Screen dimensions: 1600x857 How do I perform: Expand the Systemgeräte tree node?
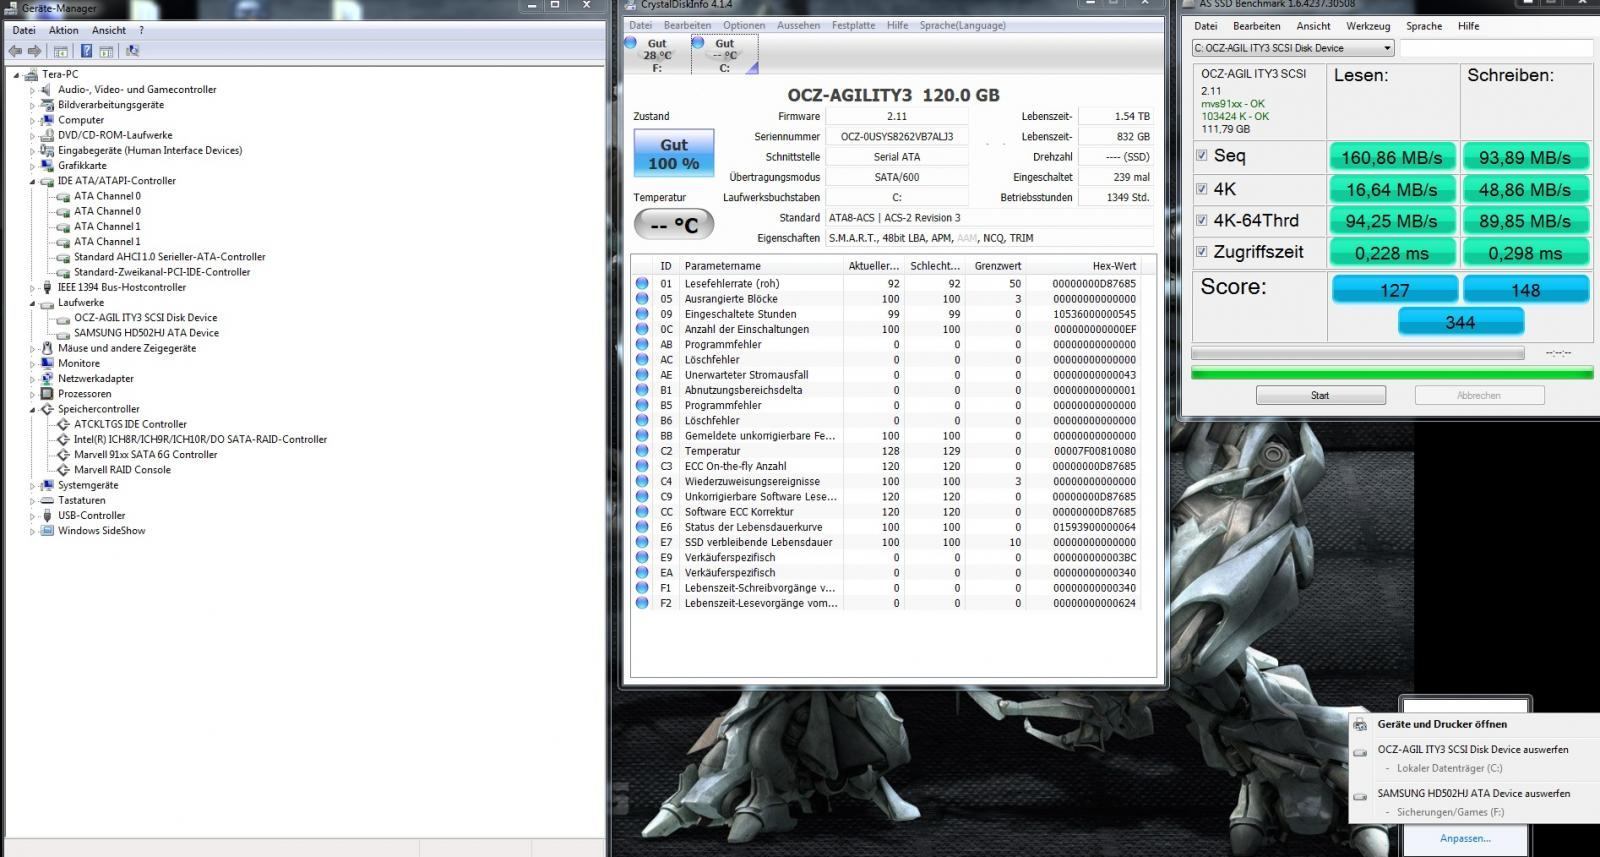point(32,486)
